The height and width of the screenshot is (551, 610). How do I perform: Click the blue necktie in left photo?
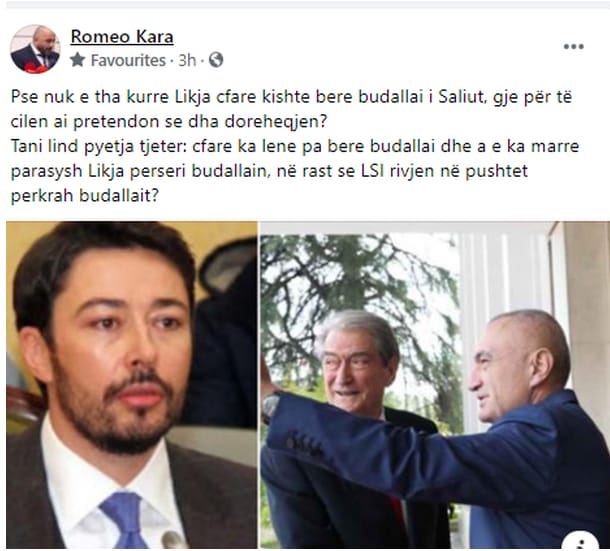[x=125, y=520]
